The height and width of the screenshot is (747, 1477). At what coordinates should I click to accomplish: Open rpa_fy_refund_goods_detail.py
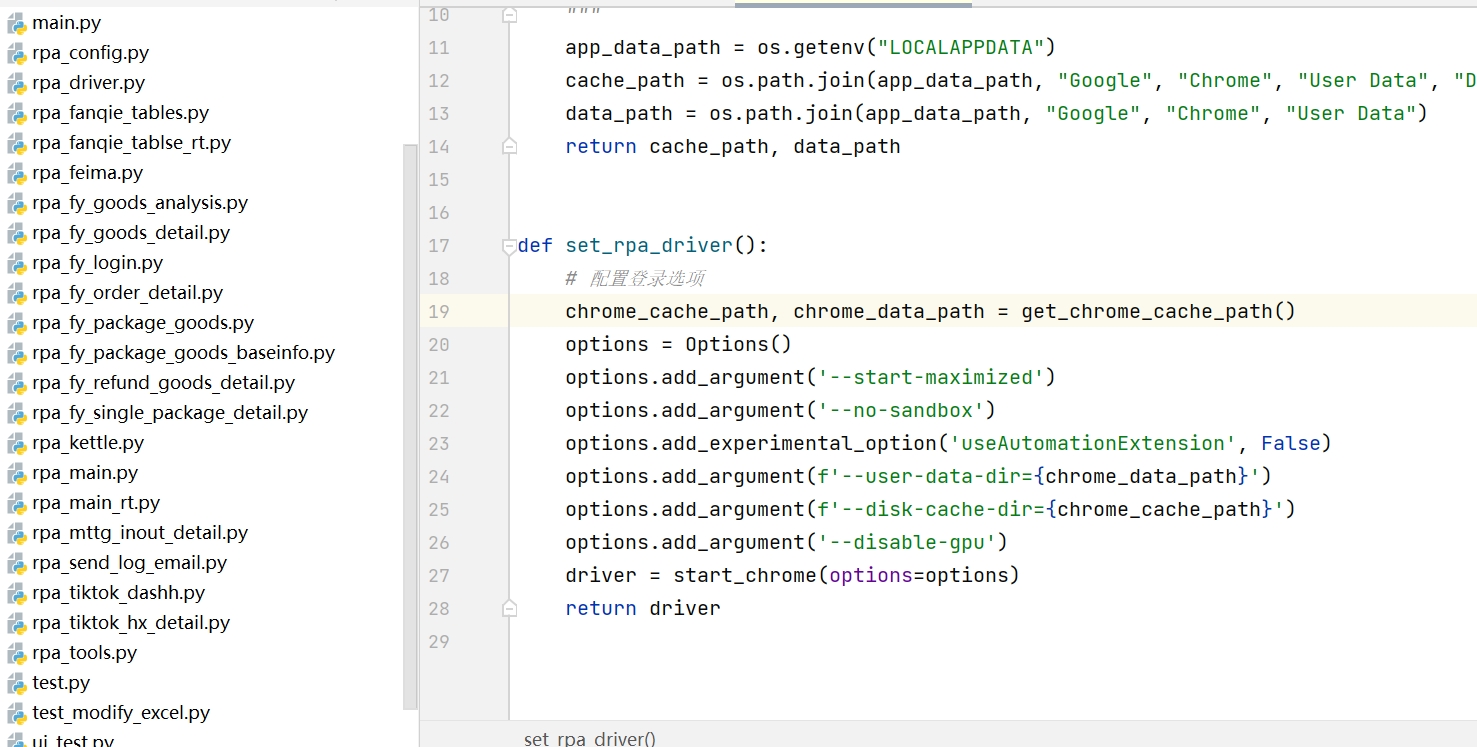[x=163, y=382]
